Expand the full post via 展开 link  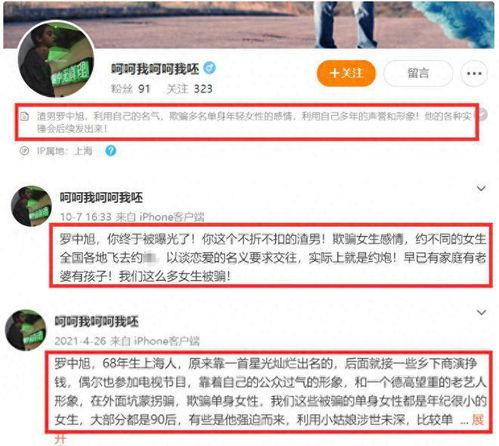pyautogui.click(x=477, y=420)
